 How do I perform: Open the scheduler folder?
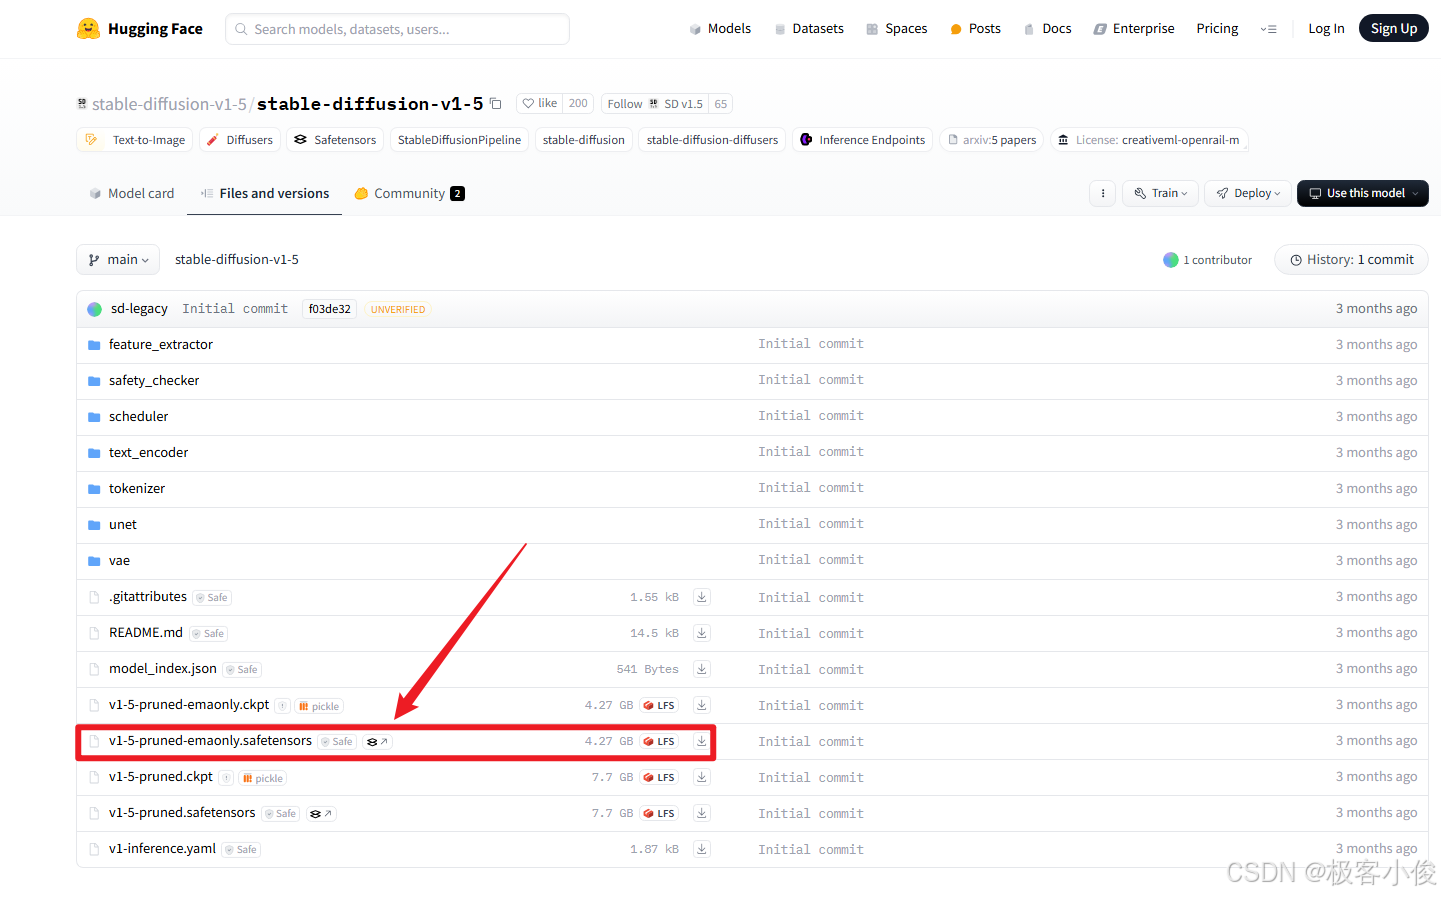pyautogui.click(x=138, y=417)
